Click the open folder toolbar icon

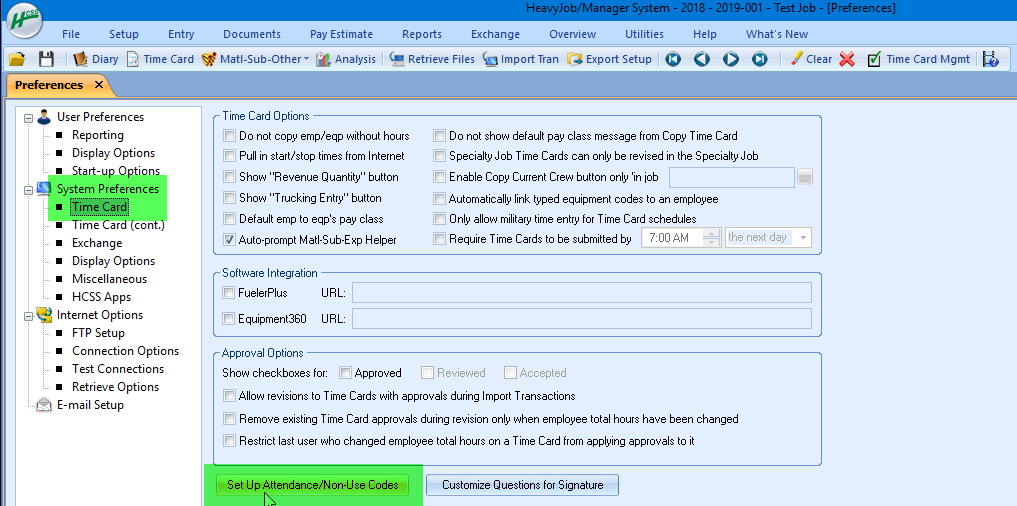coord(17,59)
